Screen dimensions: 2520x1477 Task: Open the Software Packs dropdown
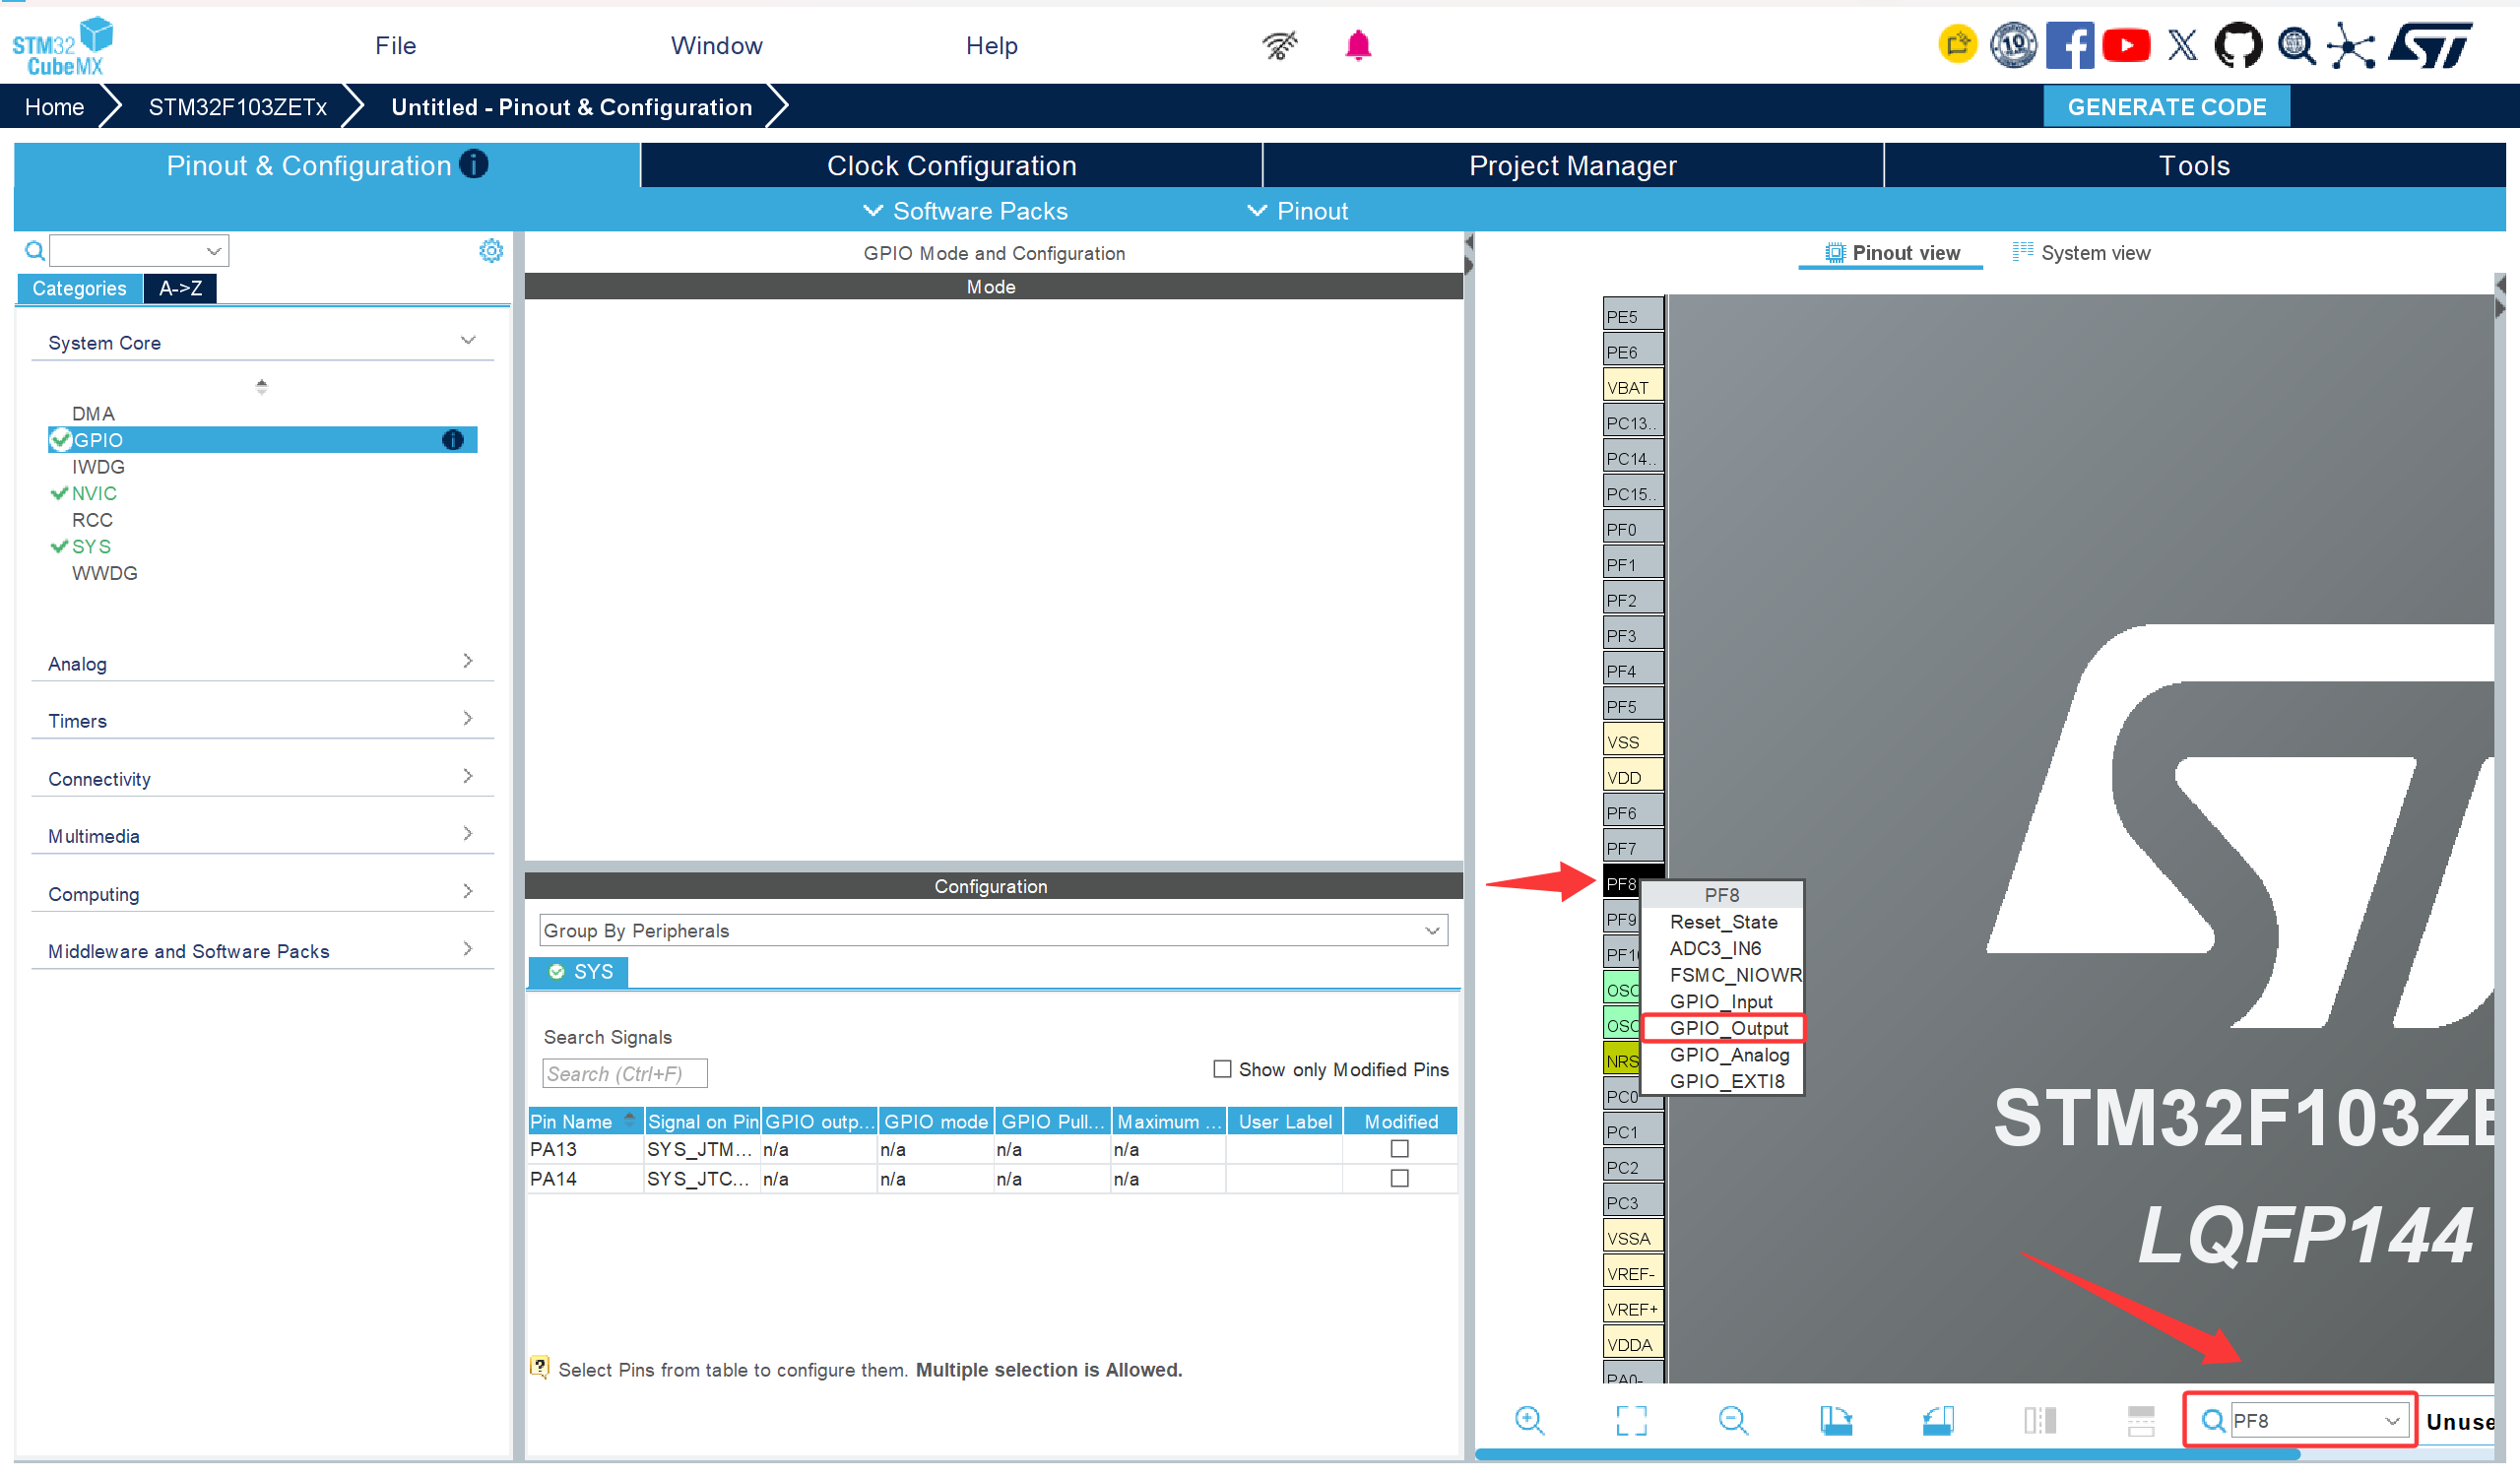coord(966,211)
